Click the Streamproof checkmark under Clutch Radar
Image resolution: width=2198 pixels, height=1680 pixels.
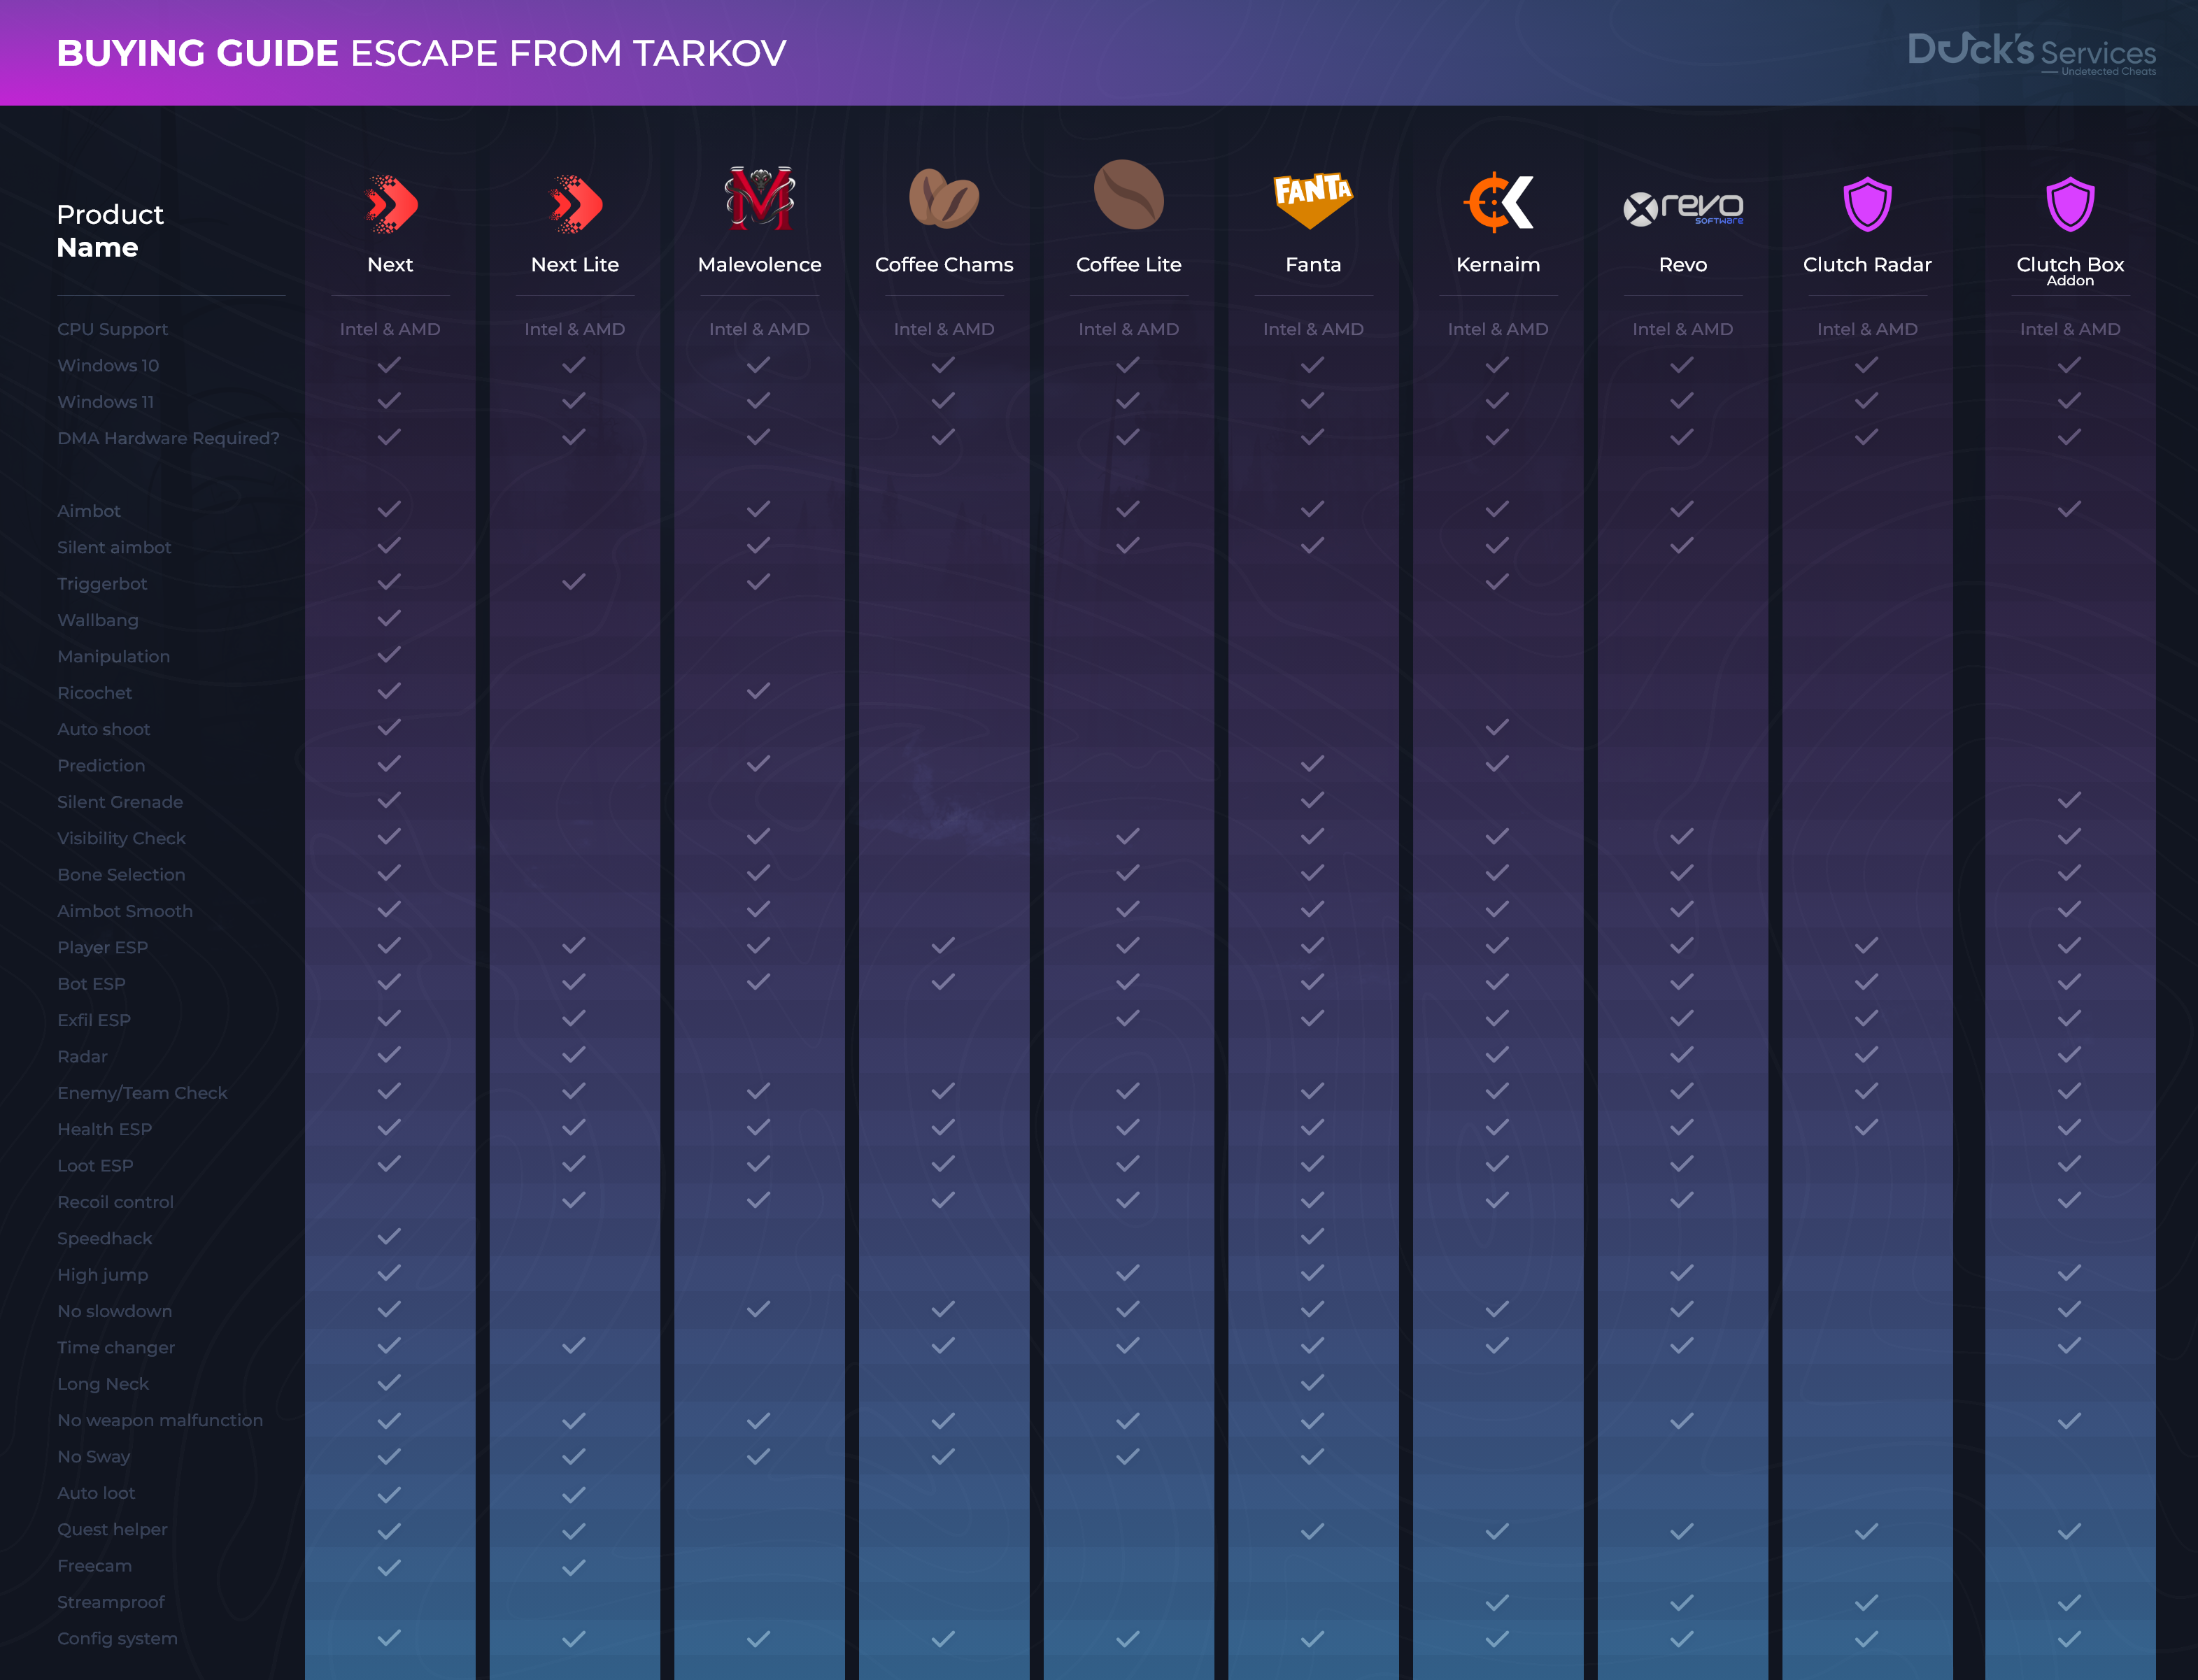point(1866,1602)
